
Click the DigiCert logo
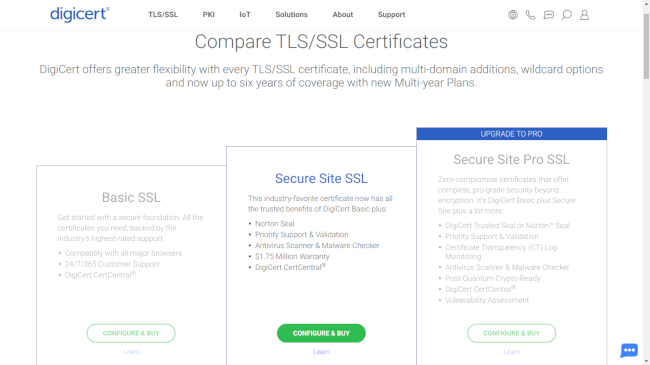tap(80, 15)
